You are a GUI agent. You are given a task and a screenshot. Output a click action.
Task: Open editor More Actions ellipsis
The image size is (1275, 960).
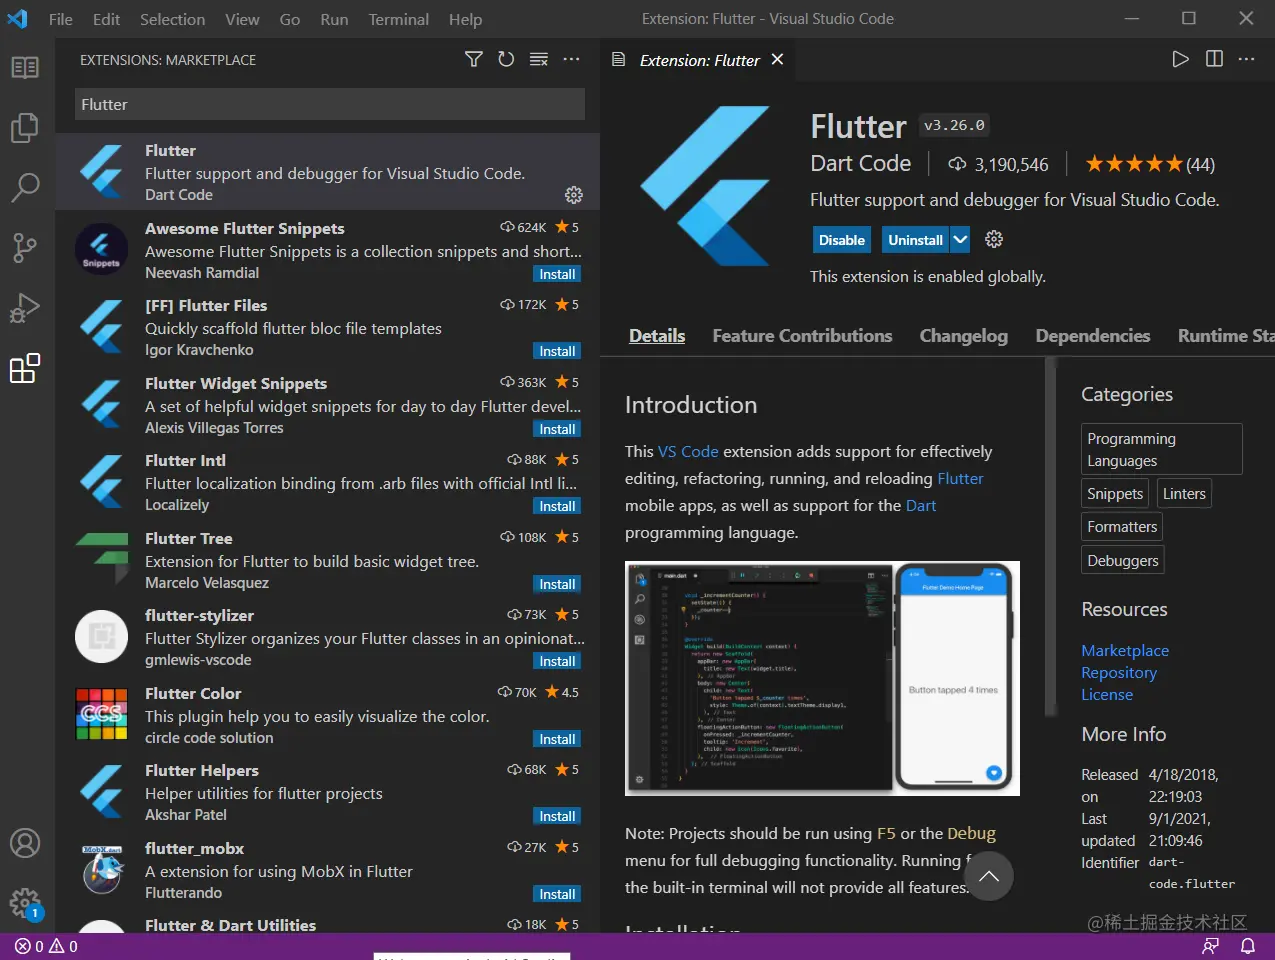1246,59
